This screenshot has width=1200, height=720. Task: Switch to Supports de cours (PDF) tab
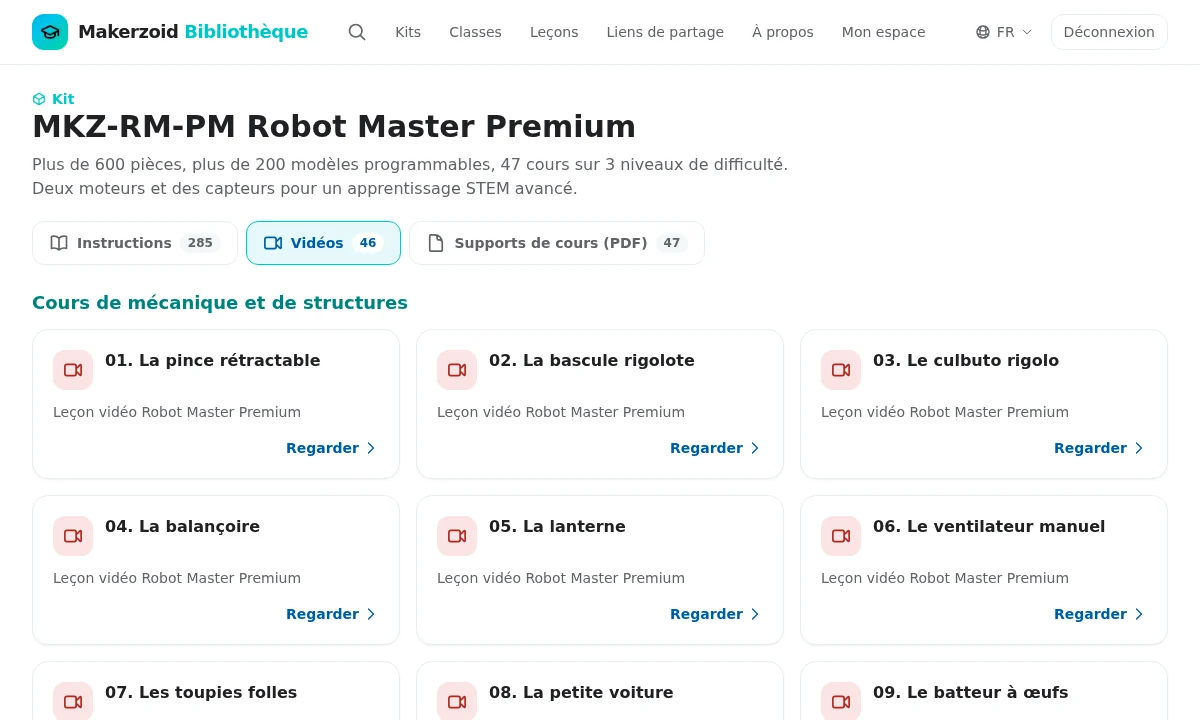[x=557, y=243]
